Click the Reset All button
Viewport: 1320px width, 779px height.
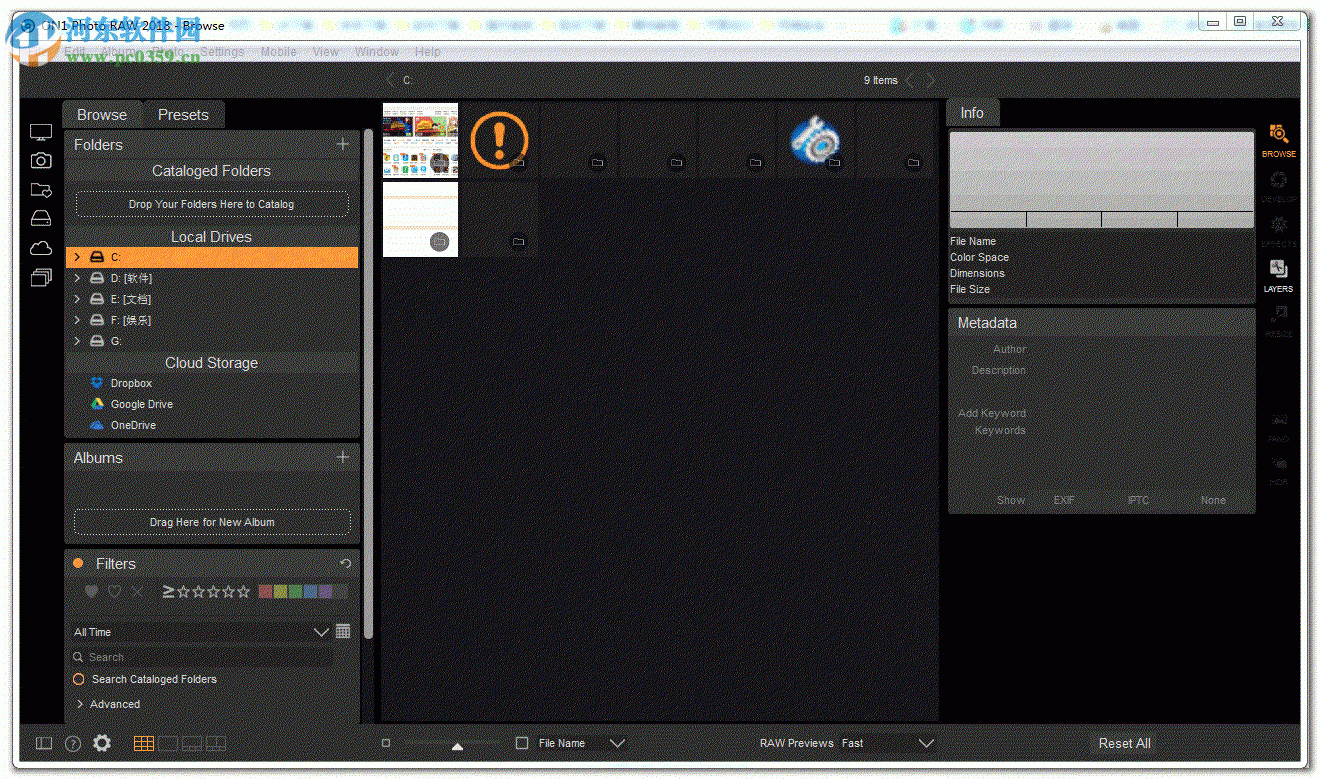pos(1124,743)
